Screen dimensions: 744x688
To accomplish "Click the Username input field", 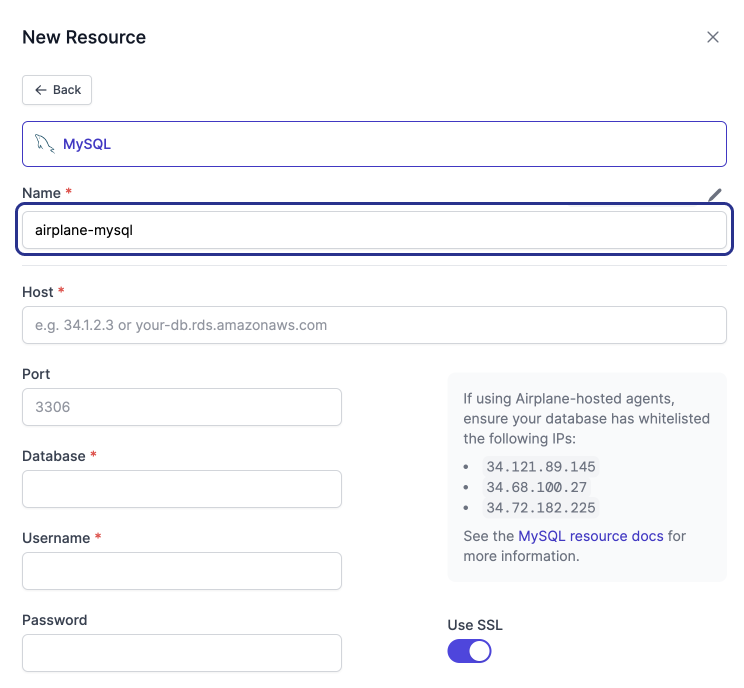I will click(182, 571).
